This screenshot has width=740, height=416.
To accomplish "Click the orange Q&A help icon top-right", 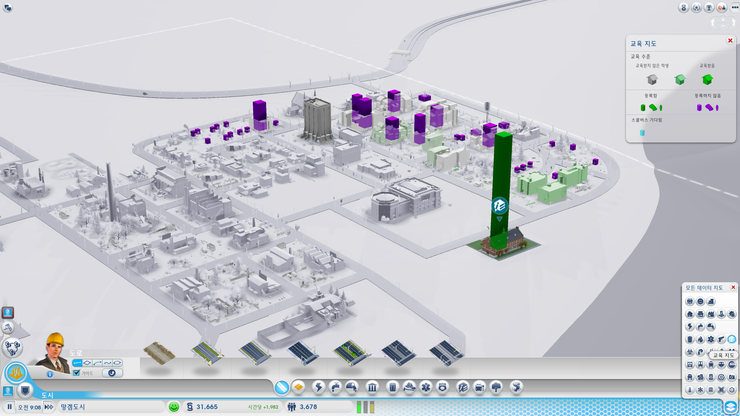I will (722, 7).
